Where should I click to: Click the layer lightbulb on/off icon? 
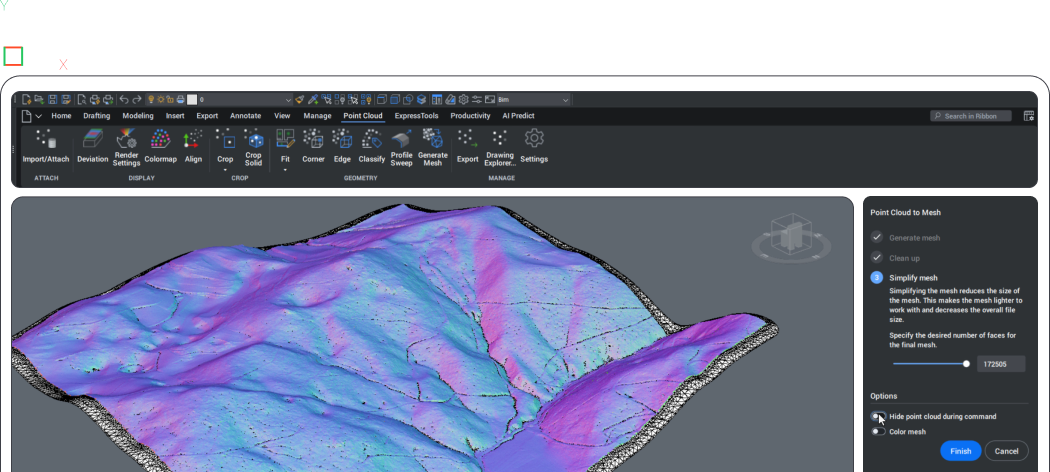point(151,100)
